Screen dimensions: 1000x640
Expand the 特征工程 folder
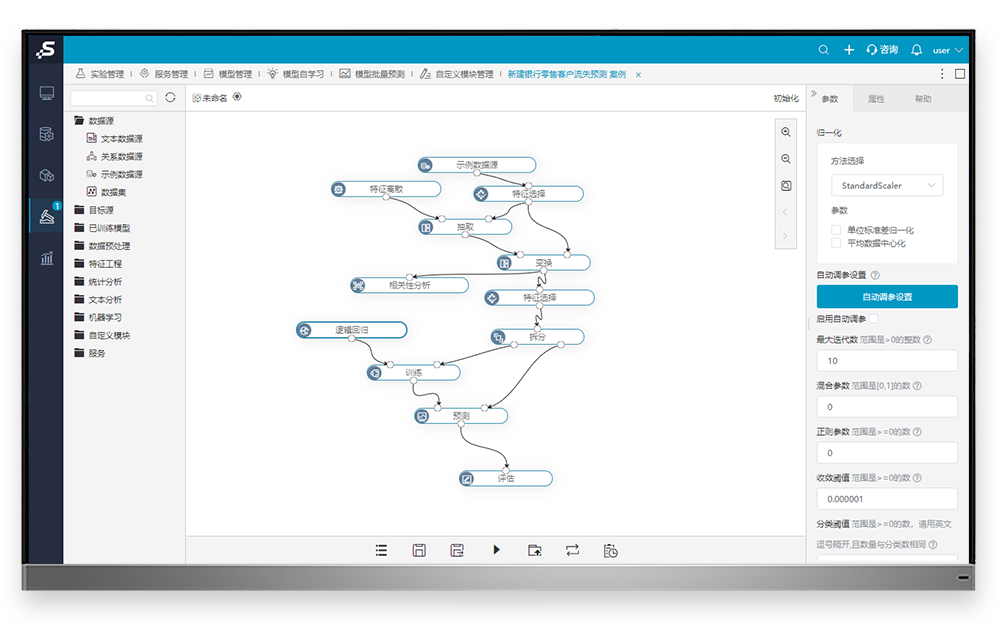(x=104, y=264)
